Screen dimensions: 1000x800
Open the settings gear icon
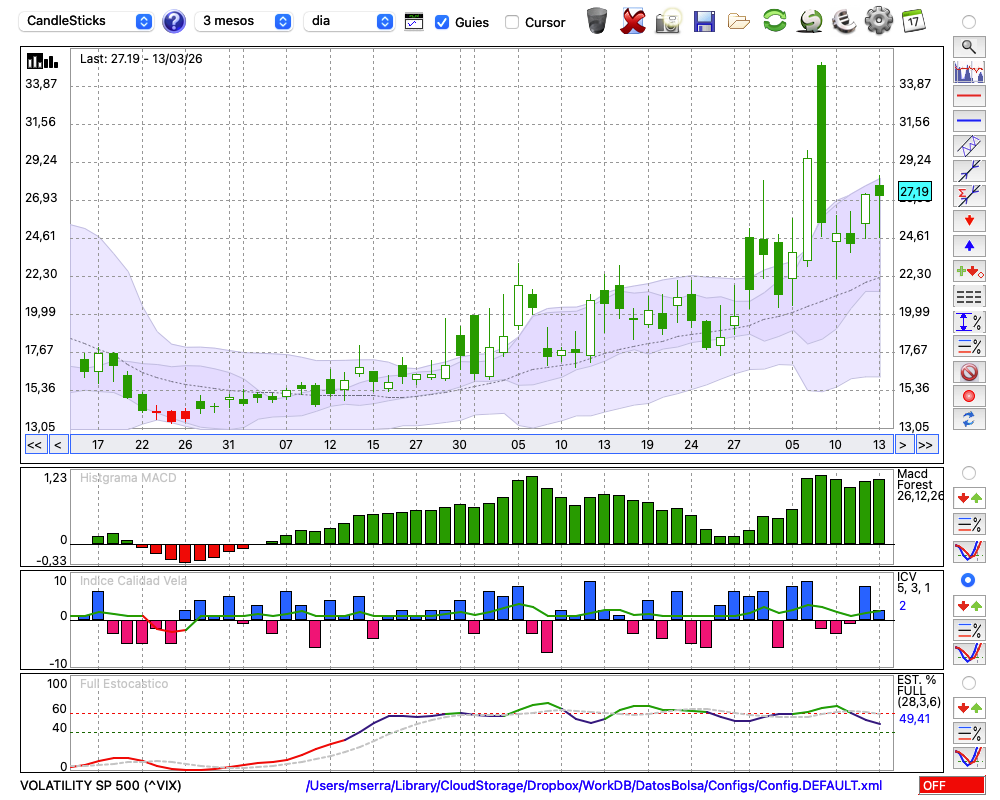pos(878,21)
